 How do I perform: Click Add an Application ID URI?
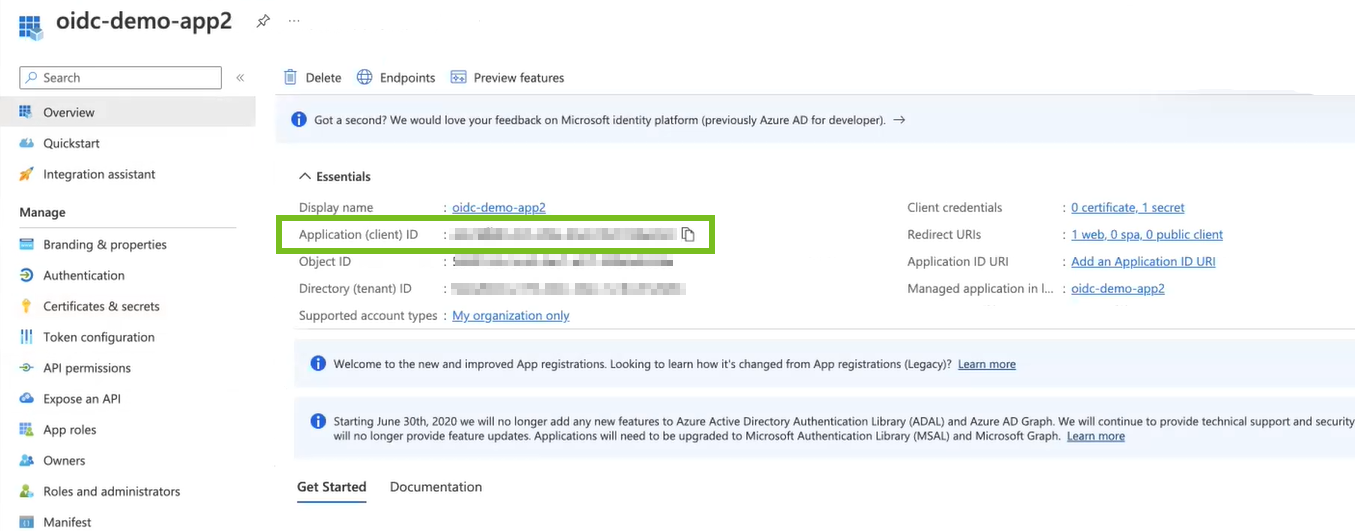click(1143, 261)
